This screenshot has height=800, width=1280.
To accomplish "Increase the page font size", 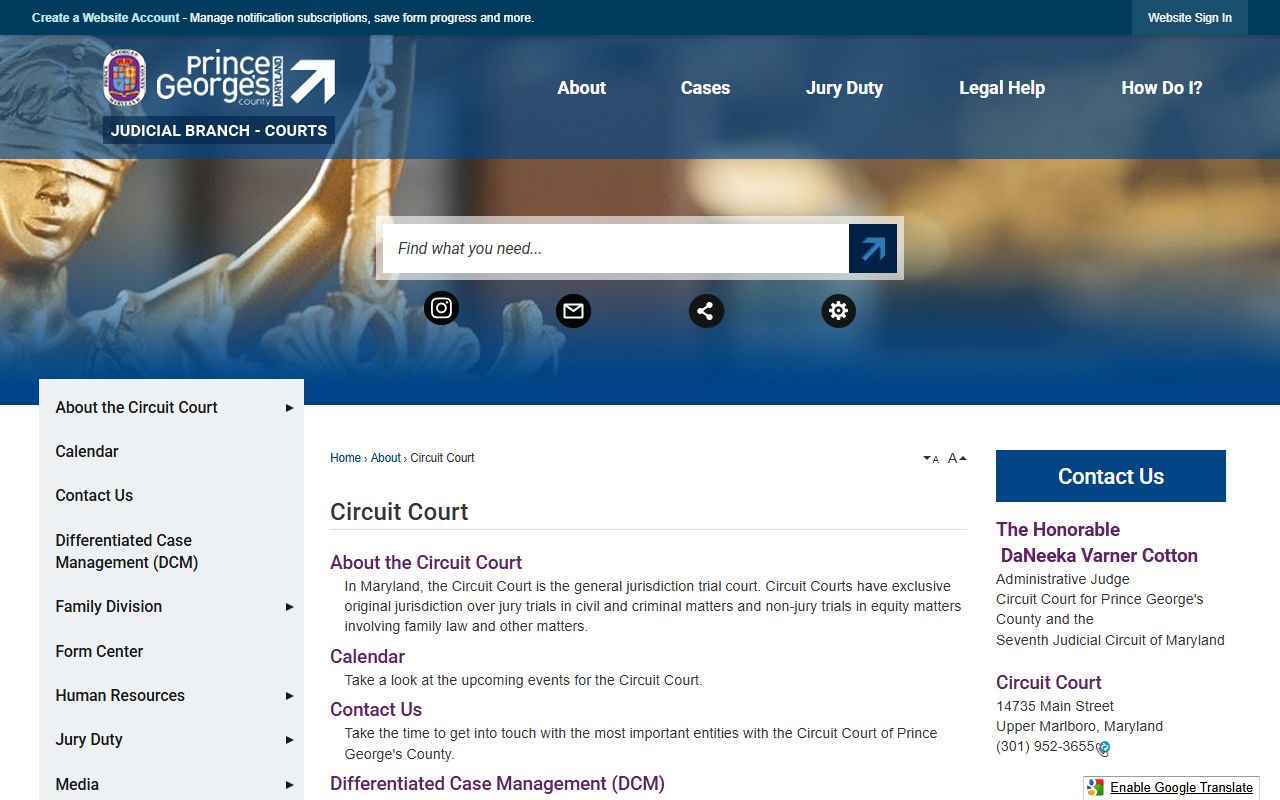I will point(957,458).
